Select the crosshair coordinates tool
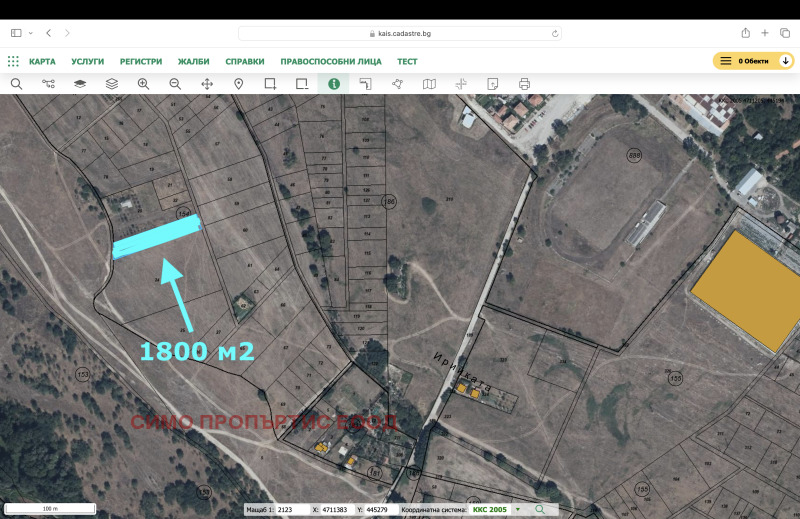Viewport: 800px width, 519px height. click(x=461, y=84)
